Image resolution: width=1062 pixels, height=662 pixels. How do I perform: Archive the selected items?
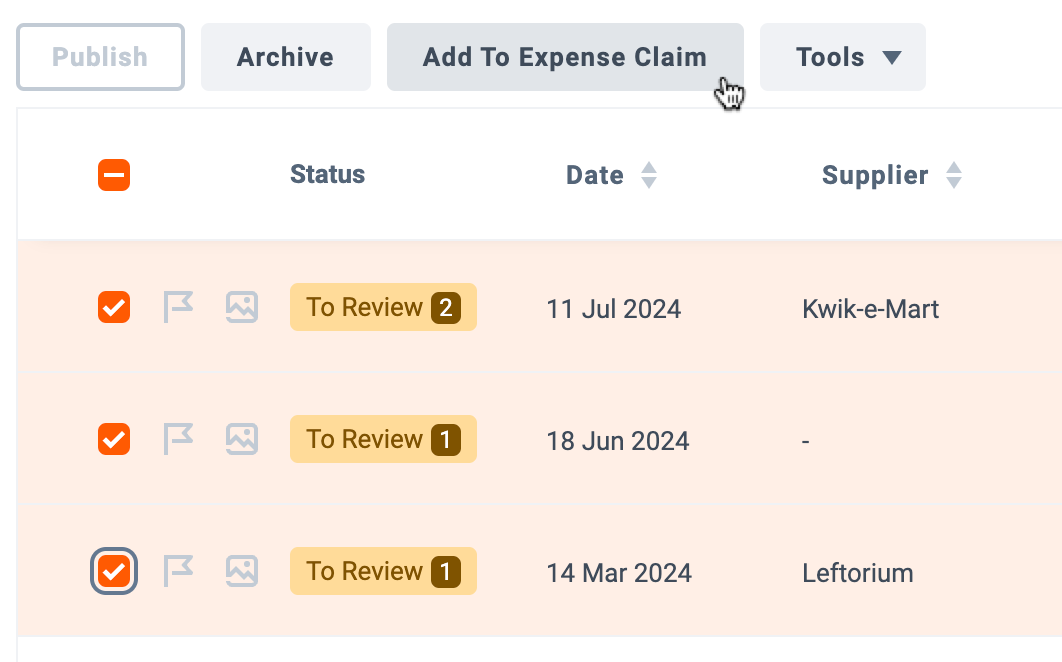(x=285, y=57)
